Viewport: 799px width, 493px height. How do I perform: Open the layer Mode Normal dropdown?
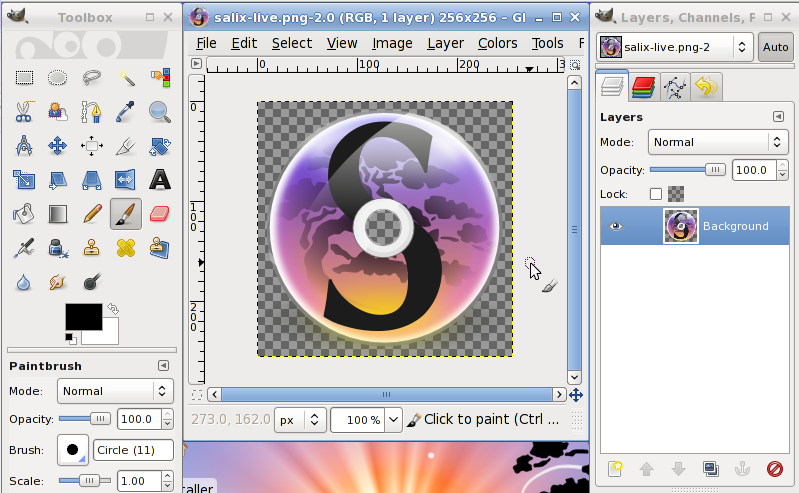pyautogui.click(x=718, y=142)
